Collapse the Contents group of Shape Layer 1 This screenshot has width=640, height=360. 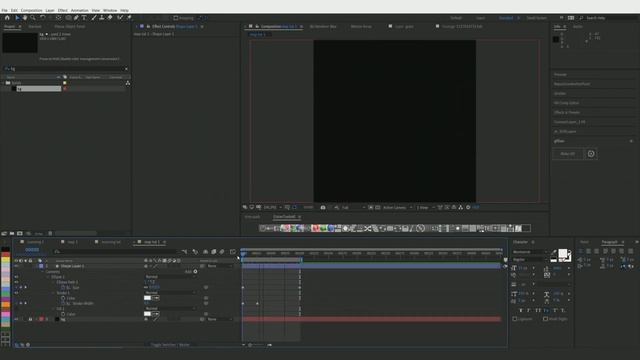pyautogui.click(x=43, y=271)
